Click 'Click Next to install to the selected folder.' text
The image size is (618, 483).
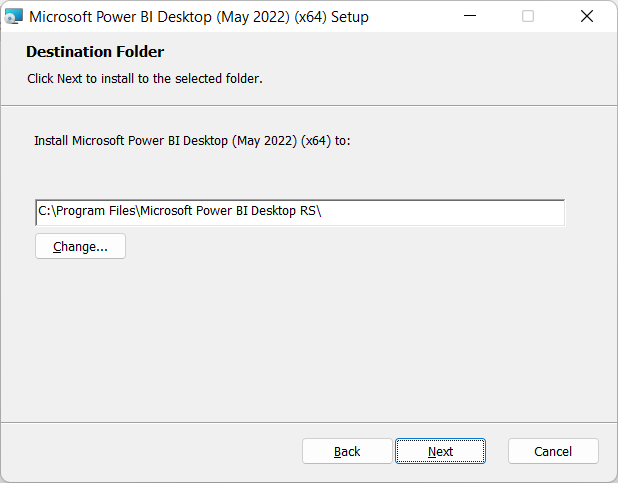coord(145,78)
